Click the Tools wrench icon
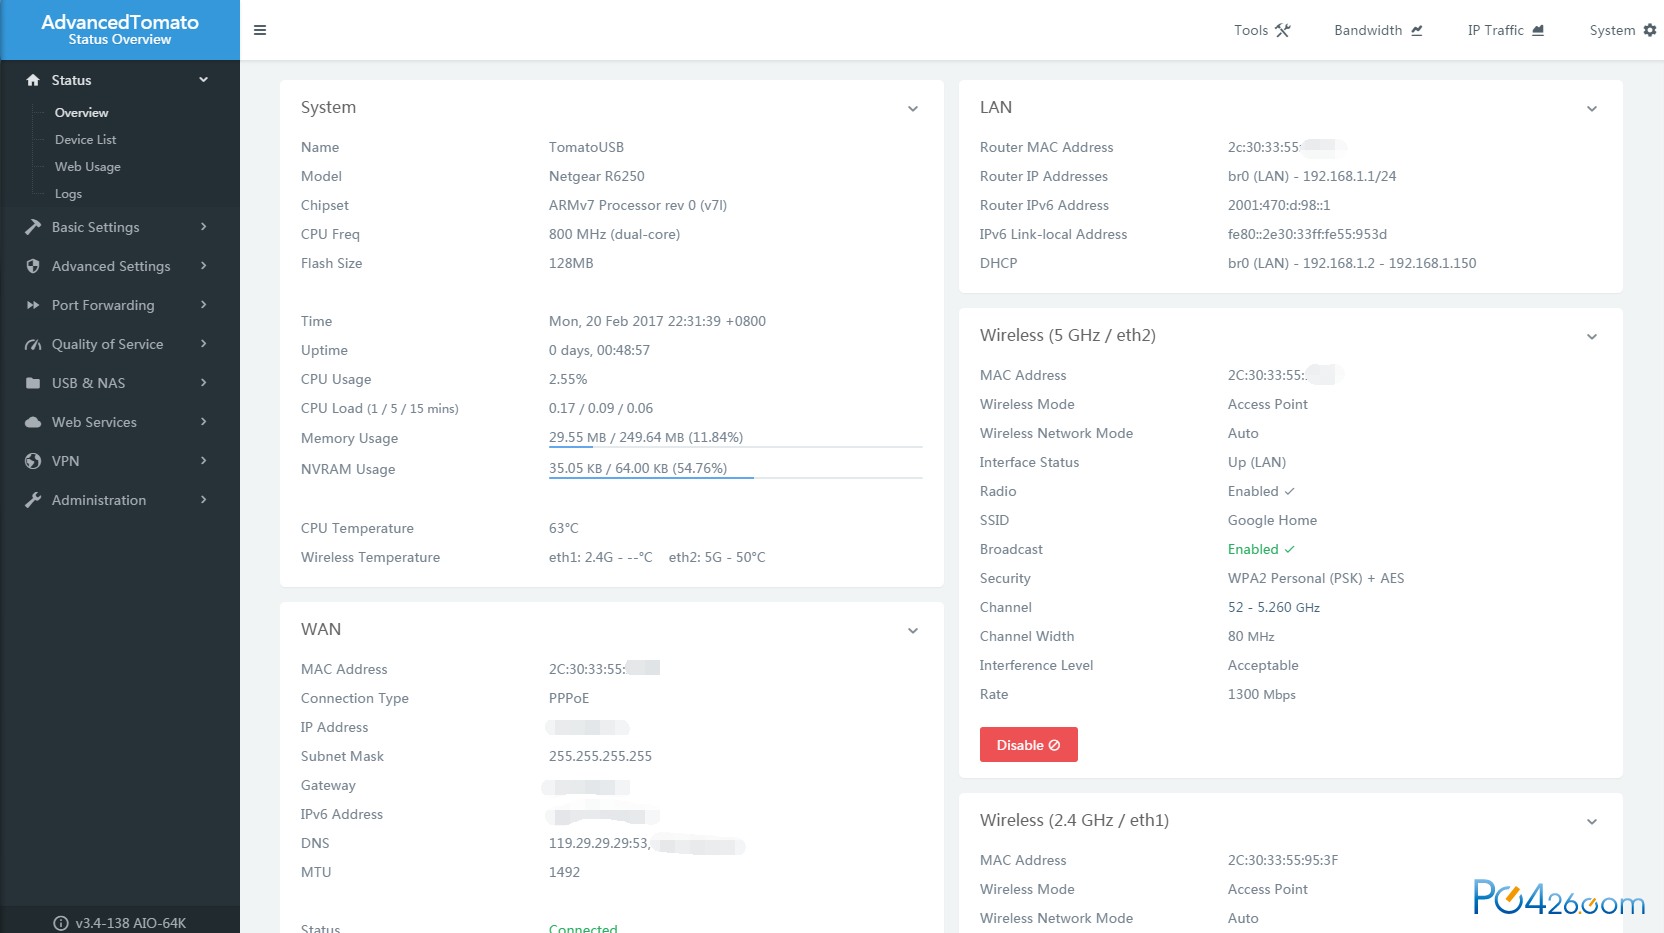The height and width of the screenshot is (933, 1664). [x=1283, y=30]
